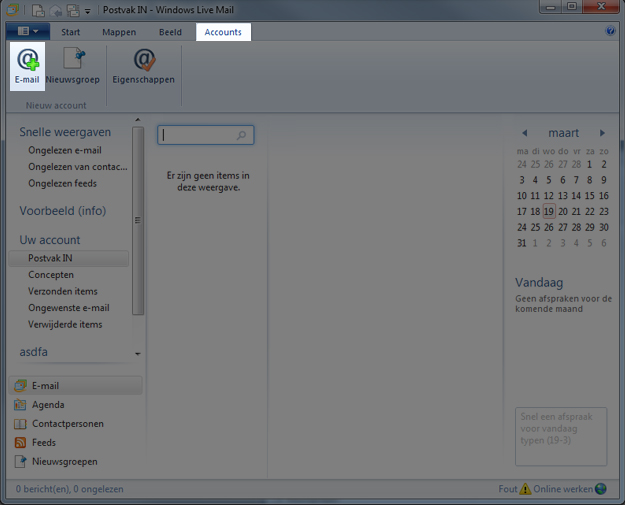Click the maart month header
The height and width of the screenshot is (505, 627).
pos(563,133)
